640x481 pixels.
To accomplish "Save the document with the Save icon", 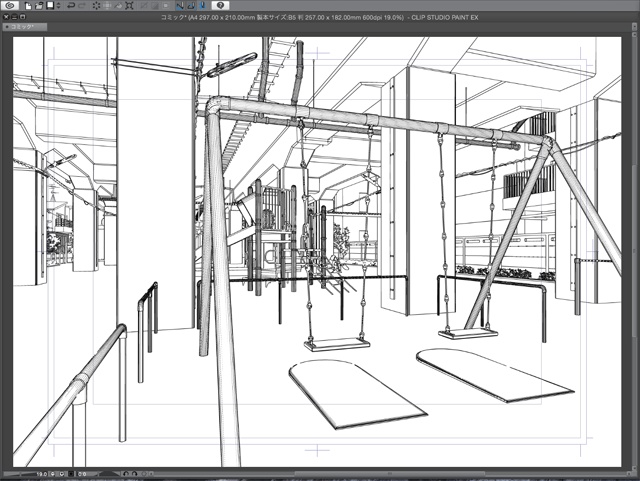I will coord(50,5).
